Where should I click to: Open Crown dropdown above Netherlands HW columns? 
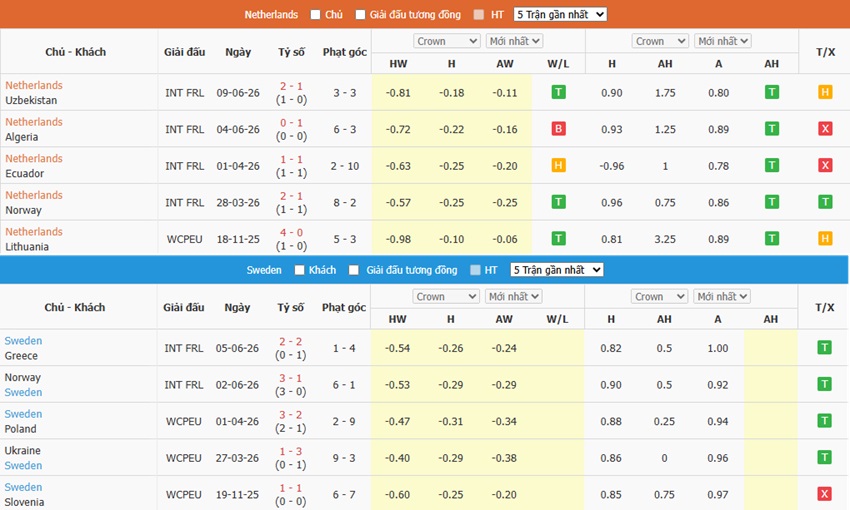(x=447, y=41)
